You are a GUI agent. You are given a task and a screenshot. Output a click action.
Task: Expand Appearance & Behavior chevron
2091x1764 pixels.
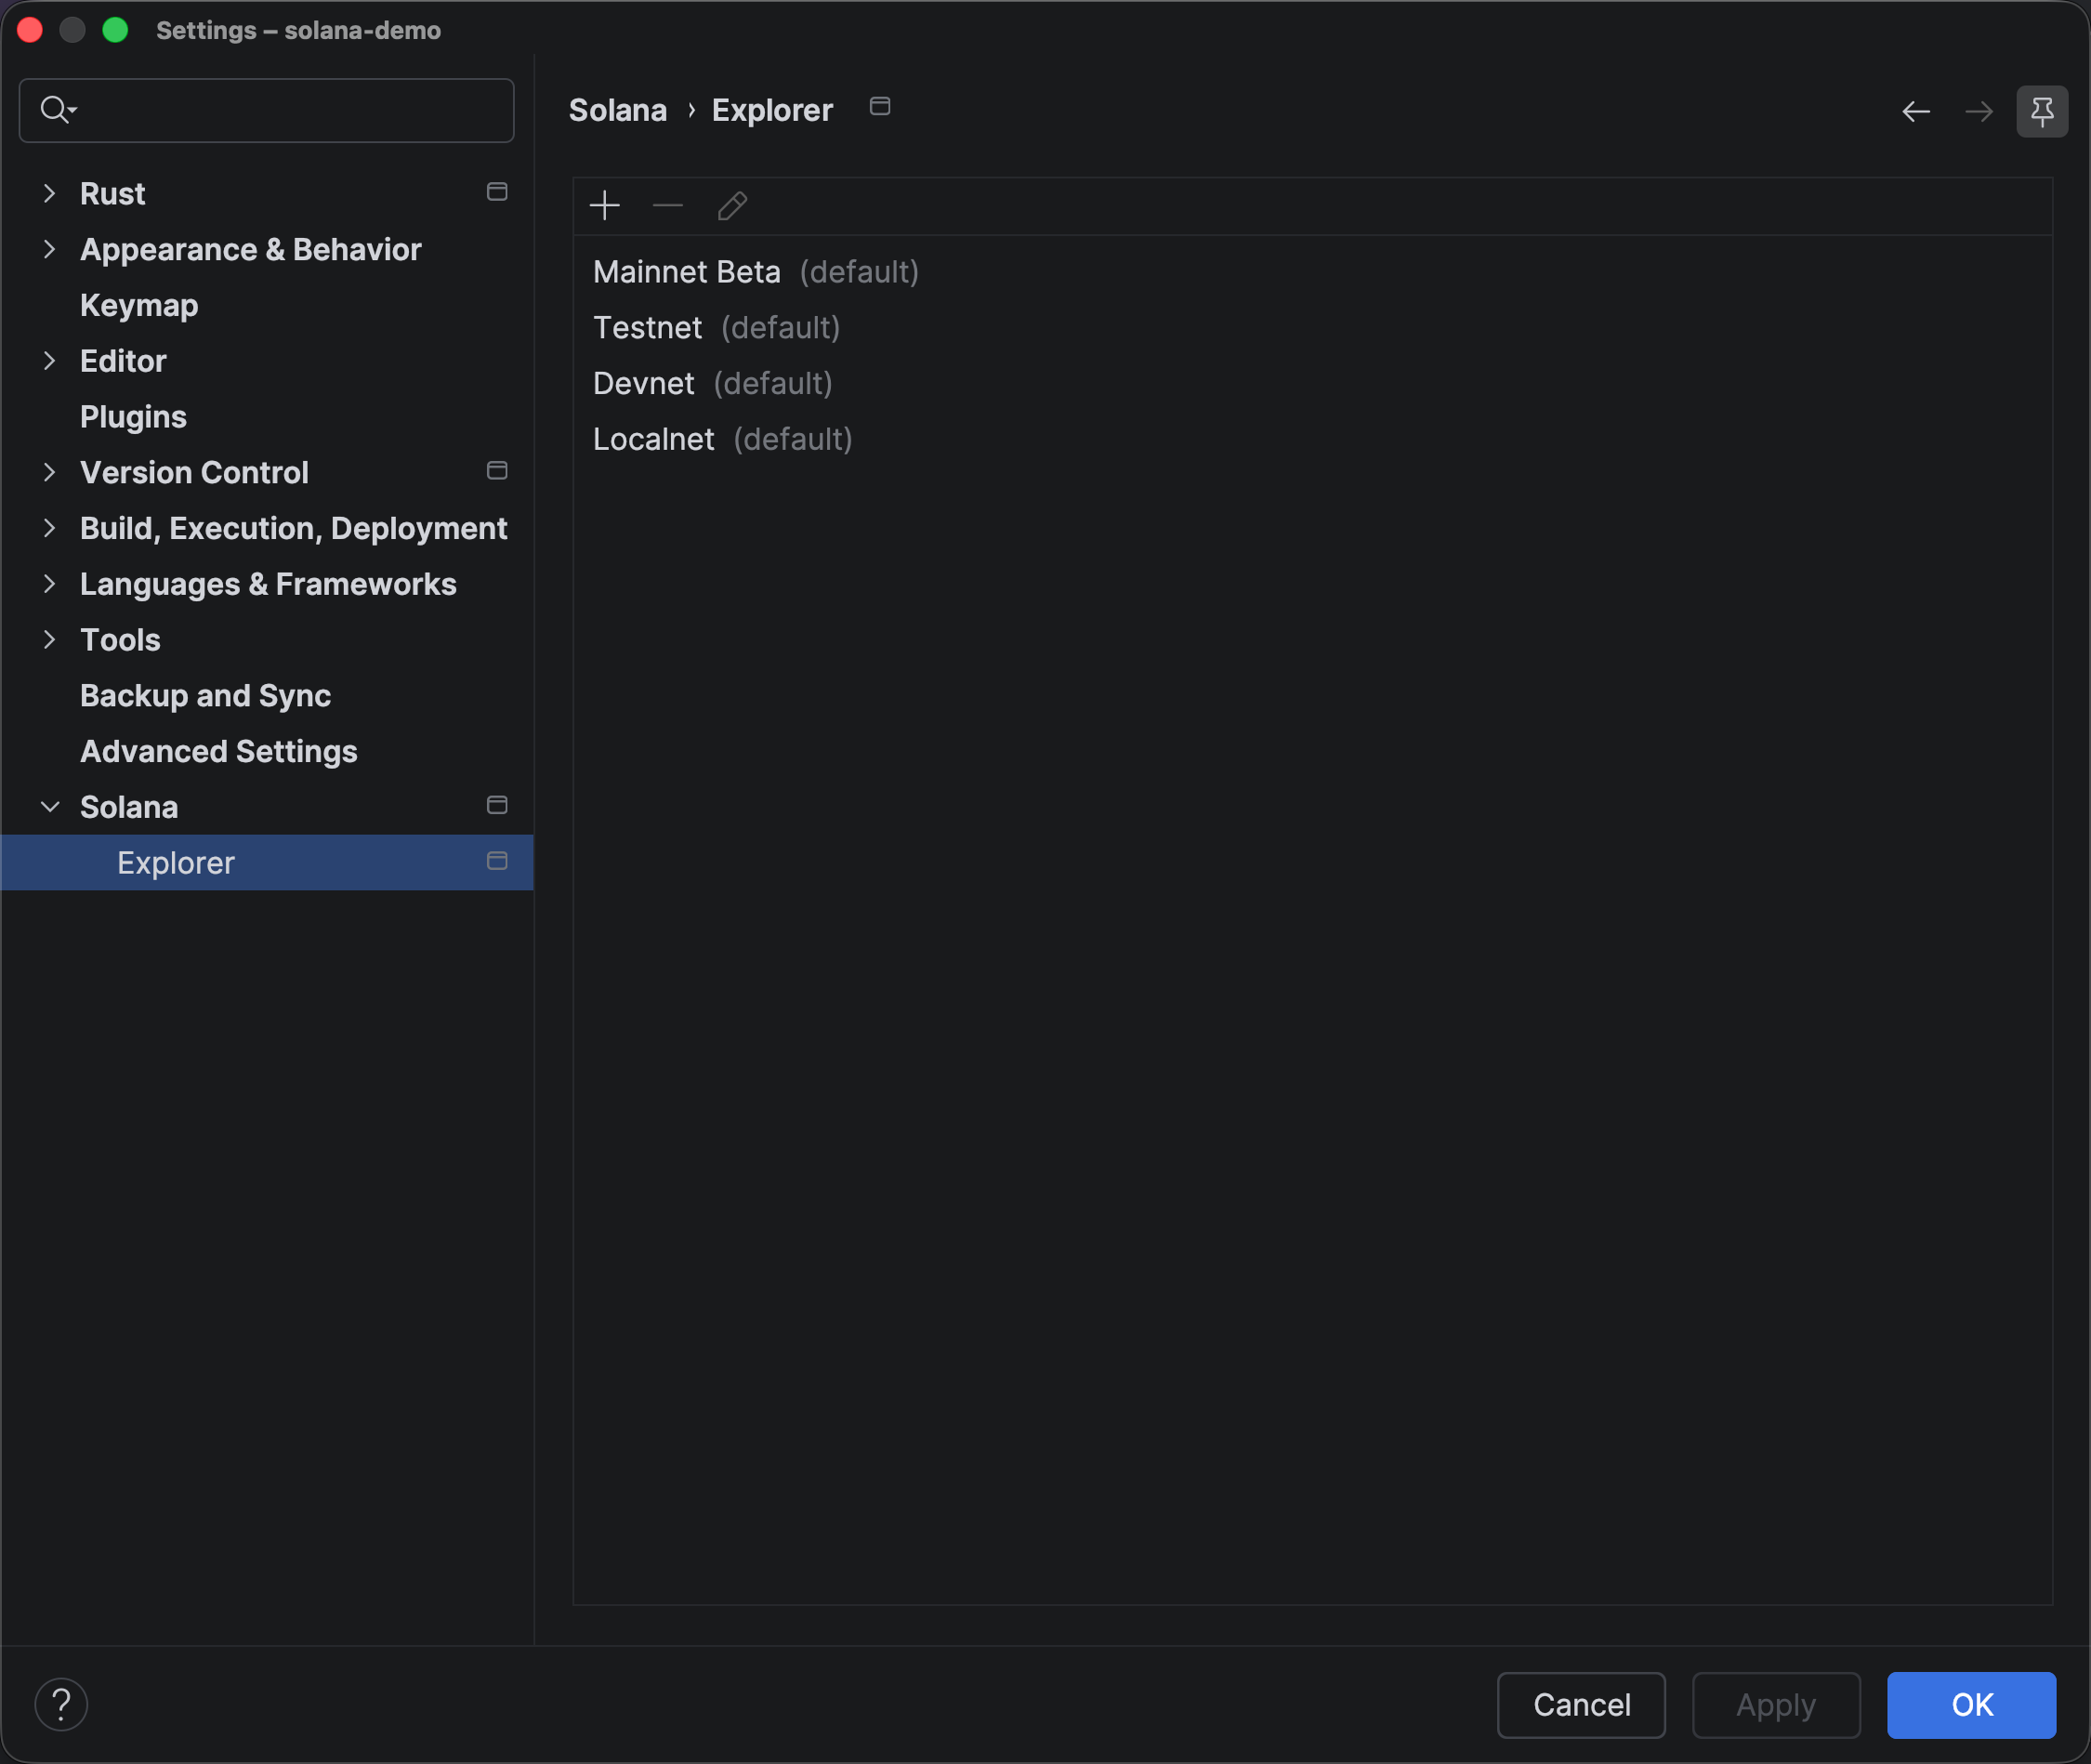tap(49, 249)
